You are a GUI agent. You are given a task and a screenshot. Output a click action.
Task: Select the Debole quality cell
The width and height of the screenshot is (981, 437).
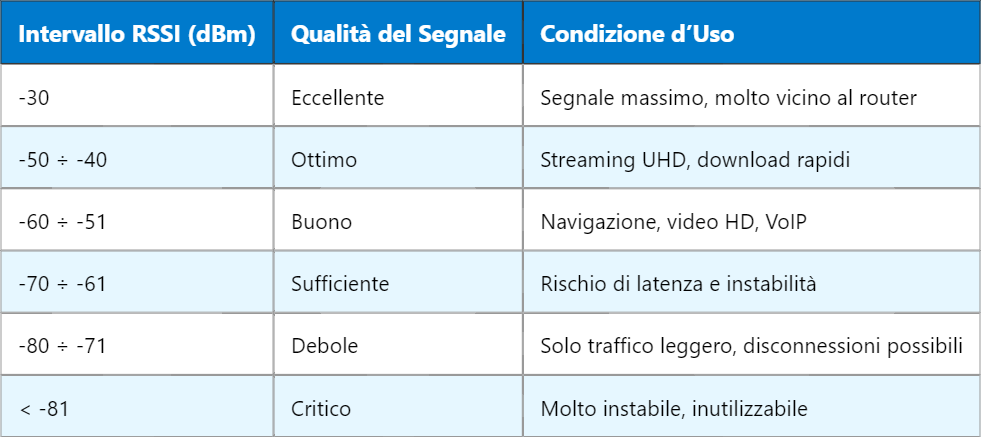pyautogui.click(x=324, y=346)
